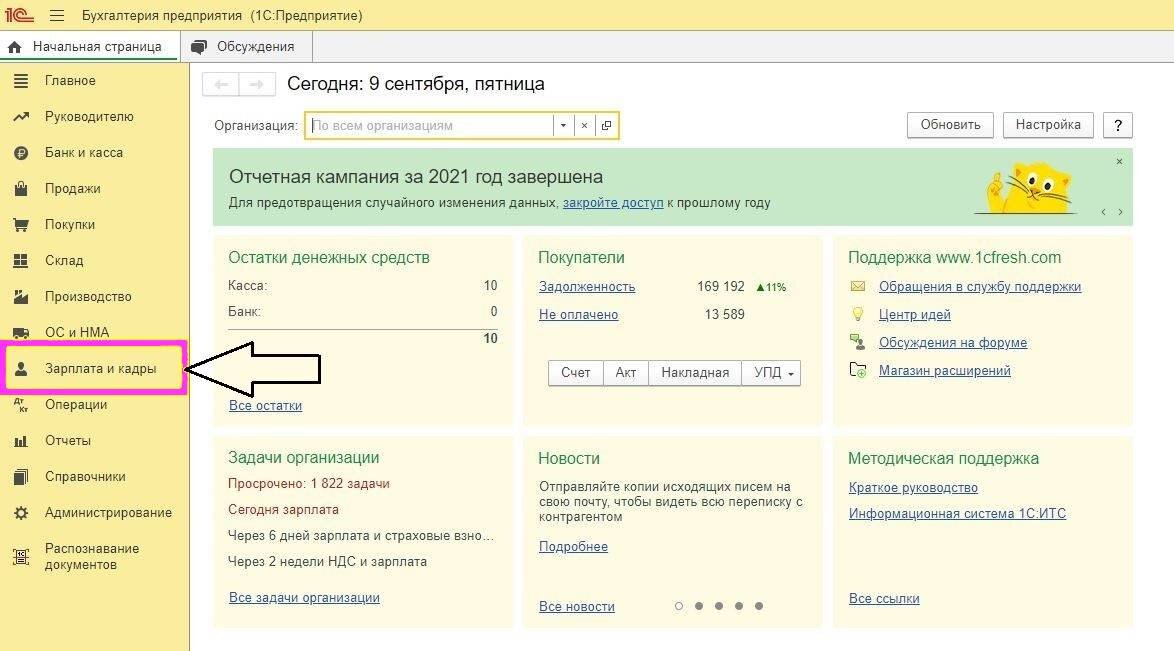The image size is (1174, 651).
Task: Open the organization record with the open button
Action: point(606,126)
